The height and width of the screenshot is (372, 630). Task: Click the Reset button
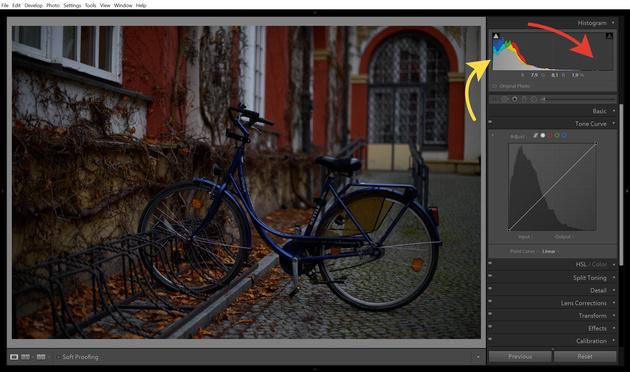tap(585, 356)
